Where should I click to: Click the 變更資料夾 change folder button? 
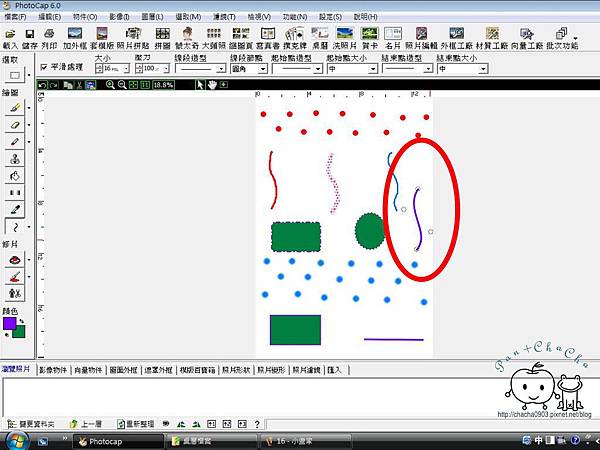(31, 424)
